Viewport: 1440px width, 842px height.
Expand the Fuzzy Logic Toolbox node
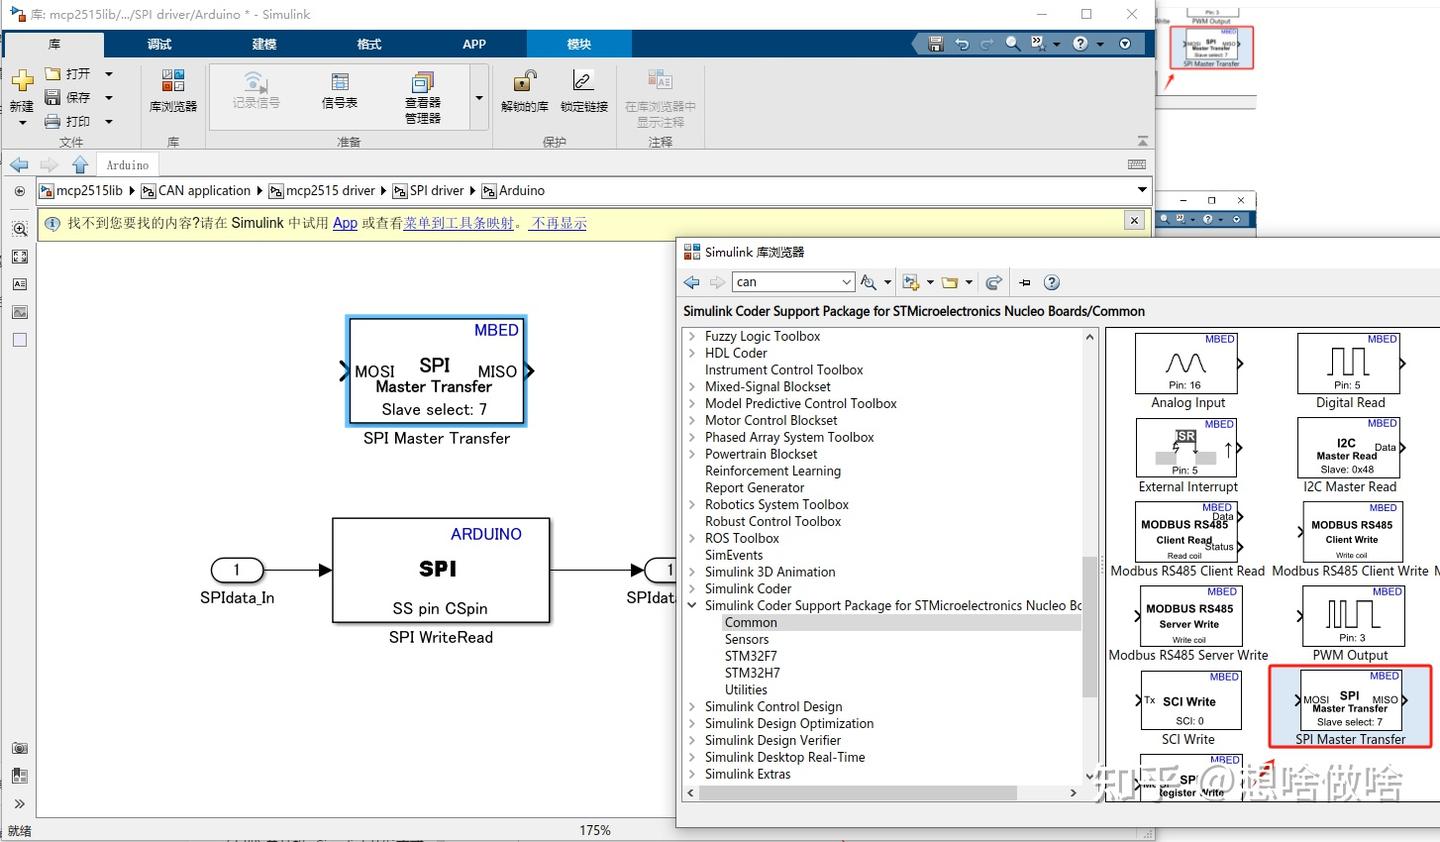[692, 337]
